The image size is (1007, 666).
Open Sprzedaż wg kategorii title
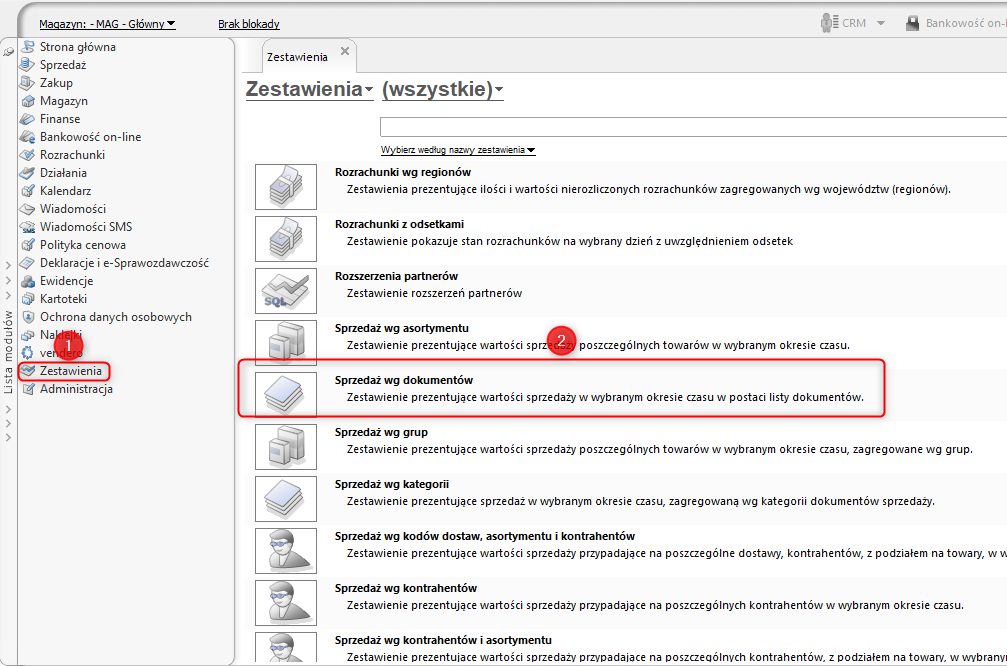(x=392, y=484)
